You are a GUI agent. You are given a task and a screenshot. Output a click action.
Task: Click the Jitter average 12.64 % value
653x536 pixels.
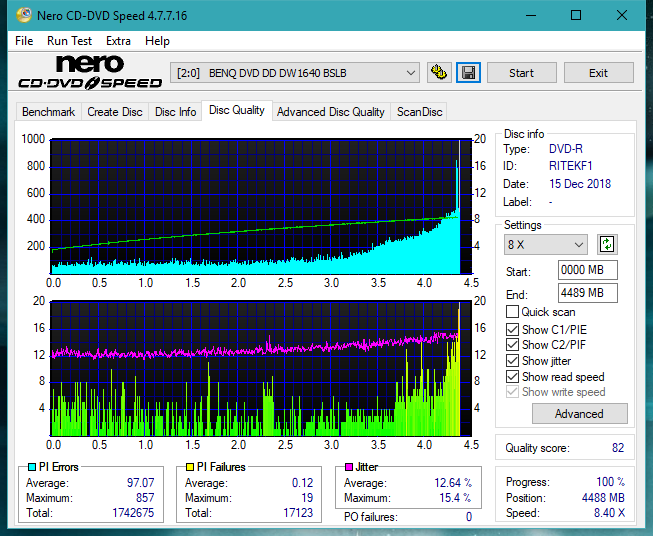453,483
